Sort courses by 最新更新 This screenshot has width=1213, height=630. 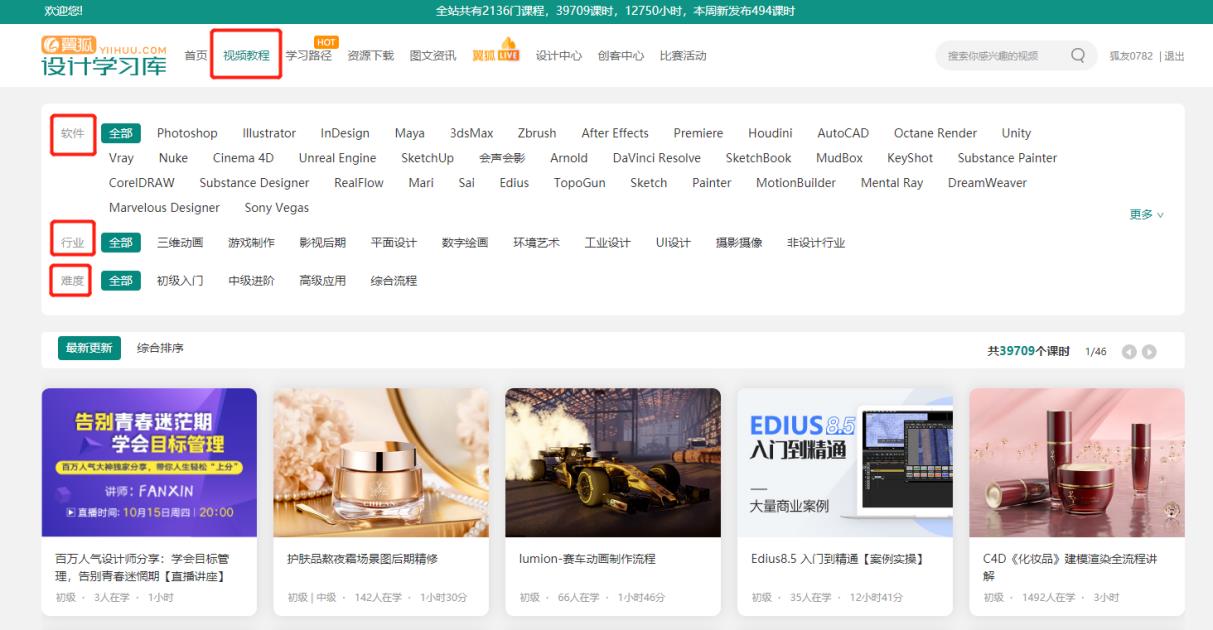[x=89, y=348]
